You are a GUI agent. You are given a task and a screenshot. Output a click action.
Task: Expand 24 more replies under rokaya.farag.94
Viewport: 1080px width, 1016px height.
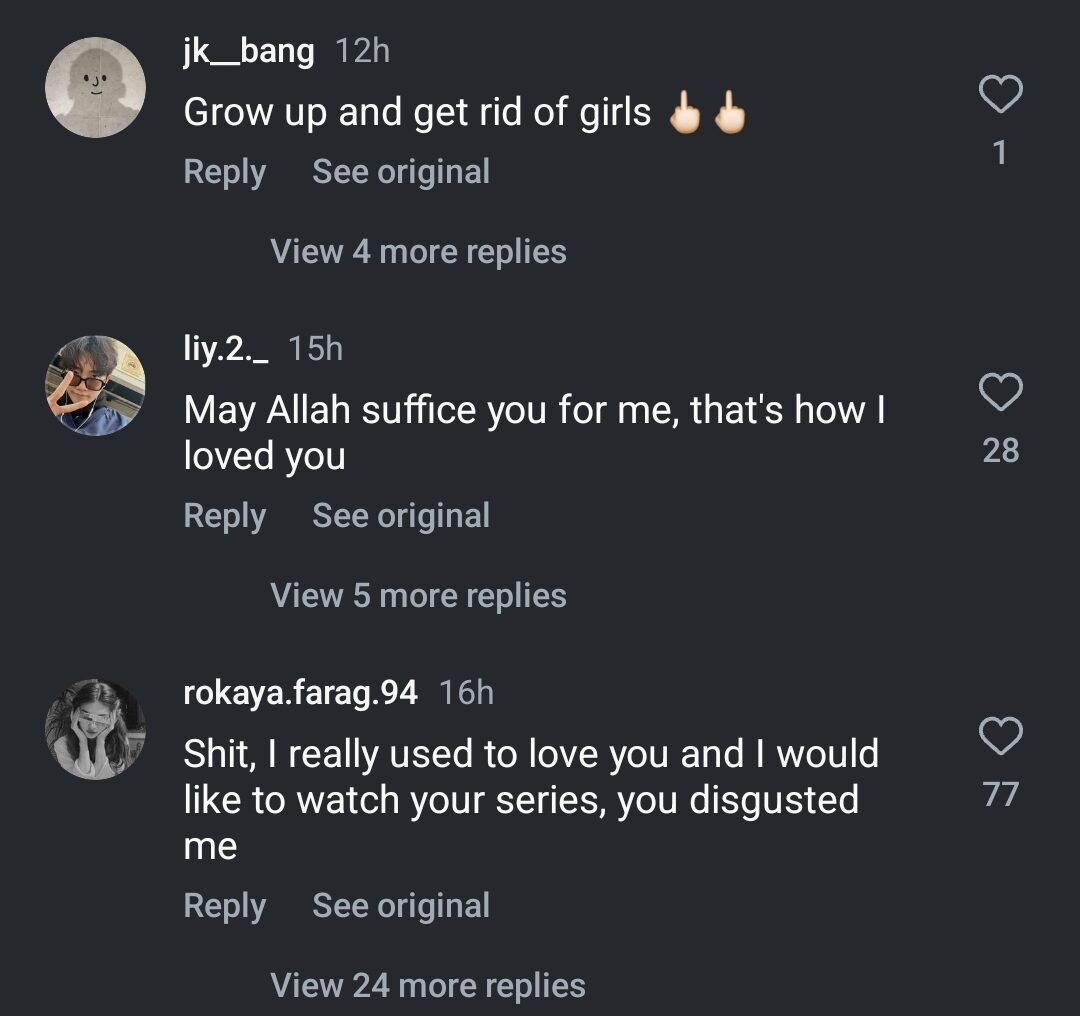(x=427, y=985)
